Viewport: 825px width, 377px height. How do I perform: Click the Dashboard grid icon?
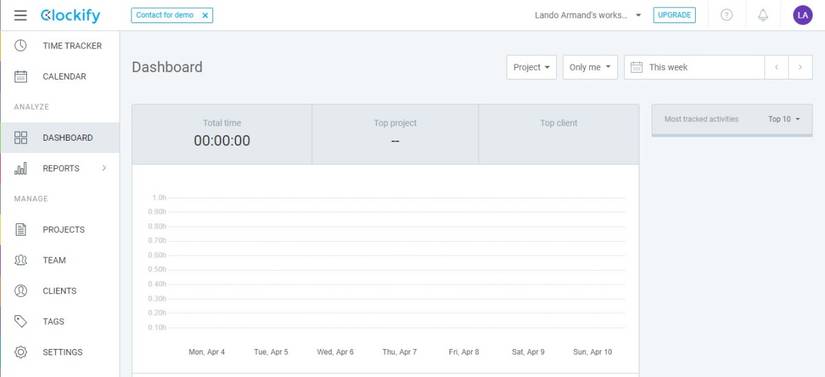[x=21, y=138]
